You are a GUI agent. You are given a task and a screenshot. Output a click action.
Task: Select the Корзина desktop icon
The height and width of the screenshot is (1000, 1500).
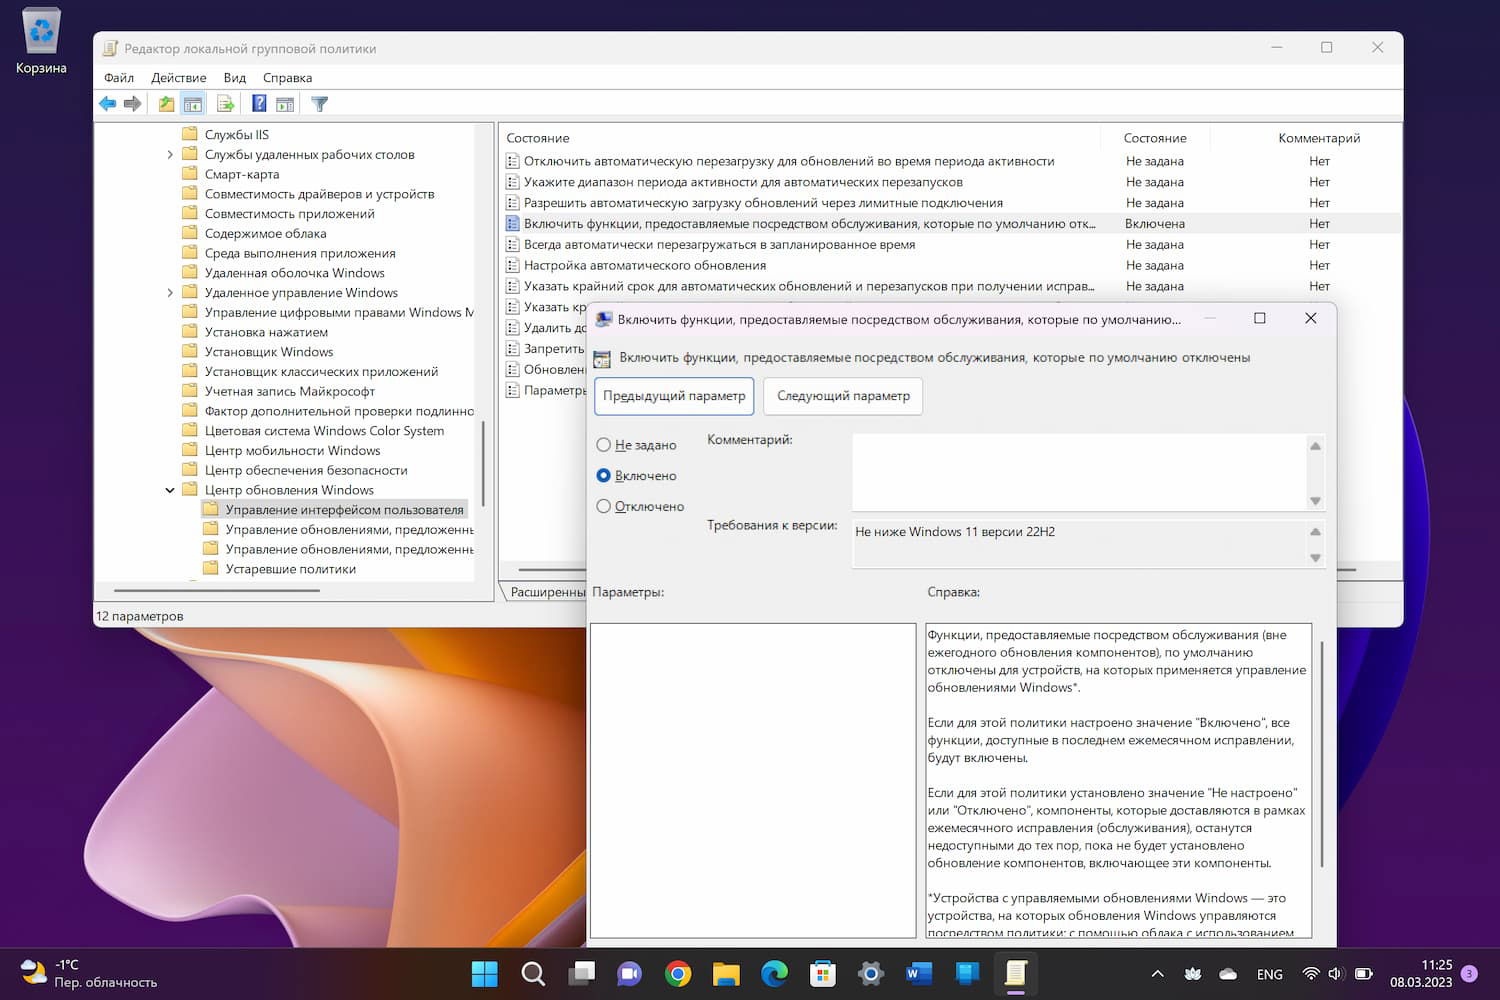coord(41,42)
